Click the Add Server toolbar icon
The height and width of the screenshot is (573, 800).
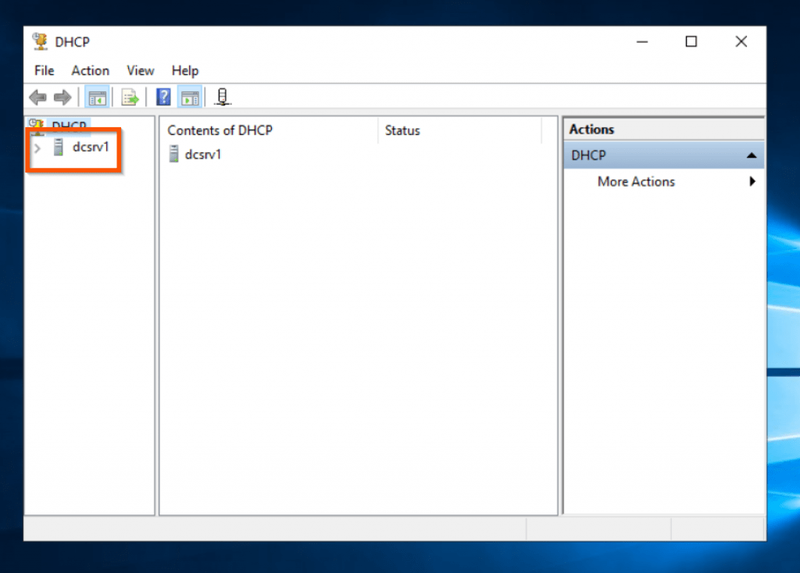(x=222, y=97)
